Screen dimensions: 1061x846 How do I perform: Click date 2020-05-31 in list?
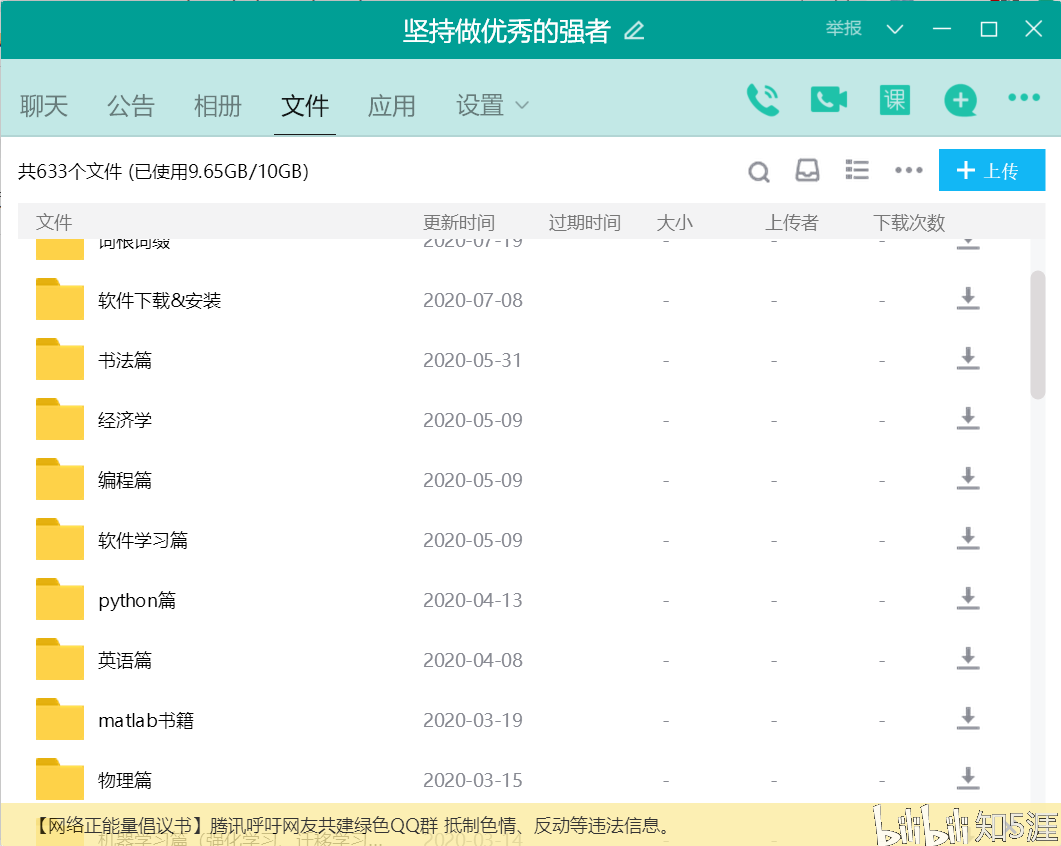(473, 360)
